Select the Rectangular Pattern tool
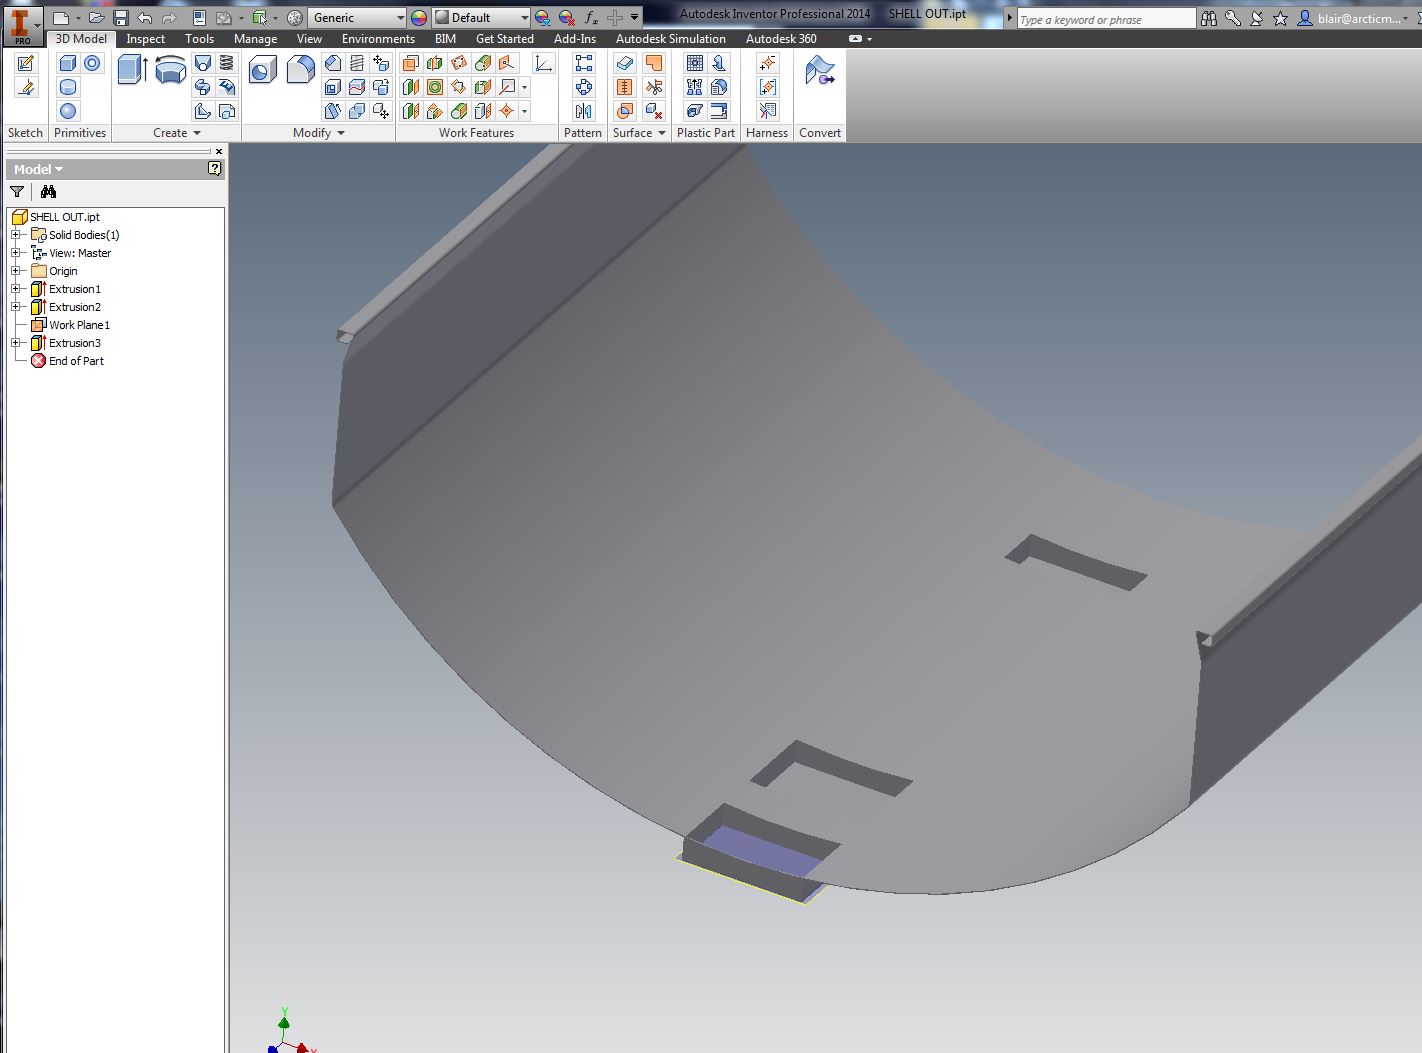The image size is (1422, 1053). [584, 63]
